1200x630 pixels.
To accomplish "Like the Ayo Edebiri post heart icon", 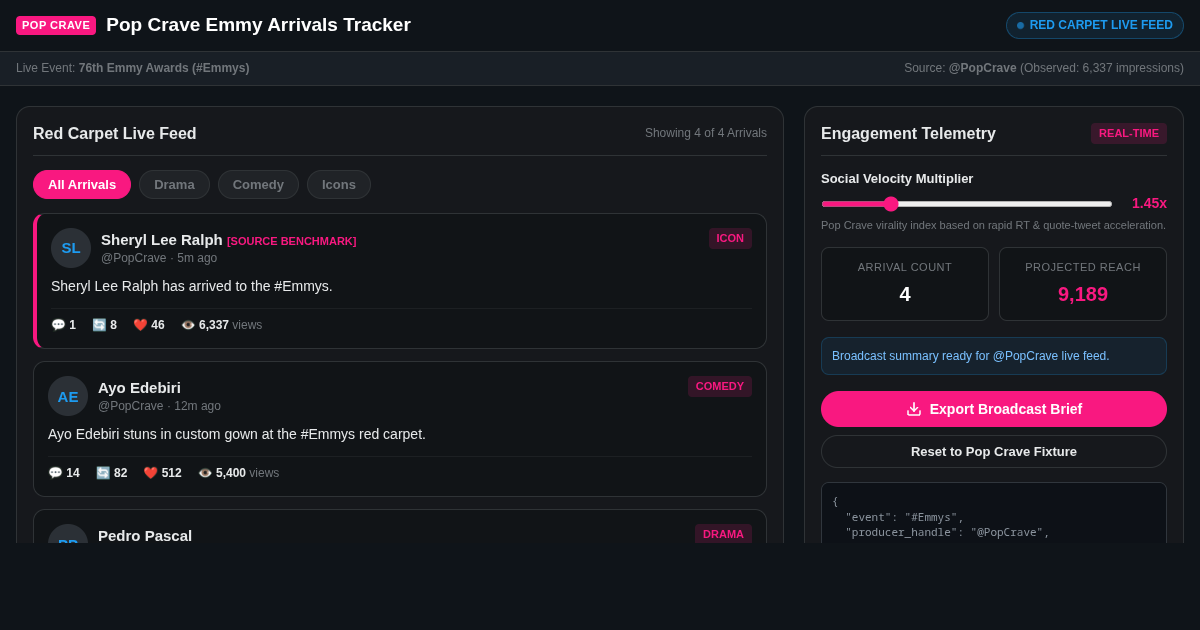I will (150, 473).
